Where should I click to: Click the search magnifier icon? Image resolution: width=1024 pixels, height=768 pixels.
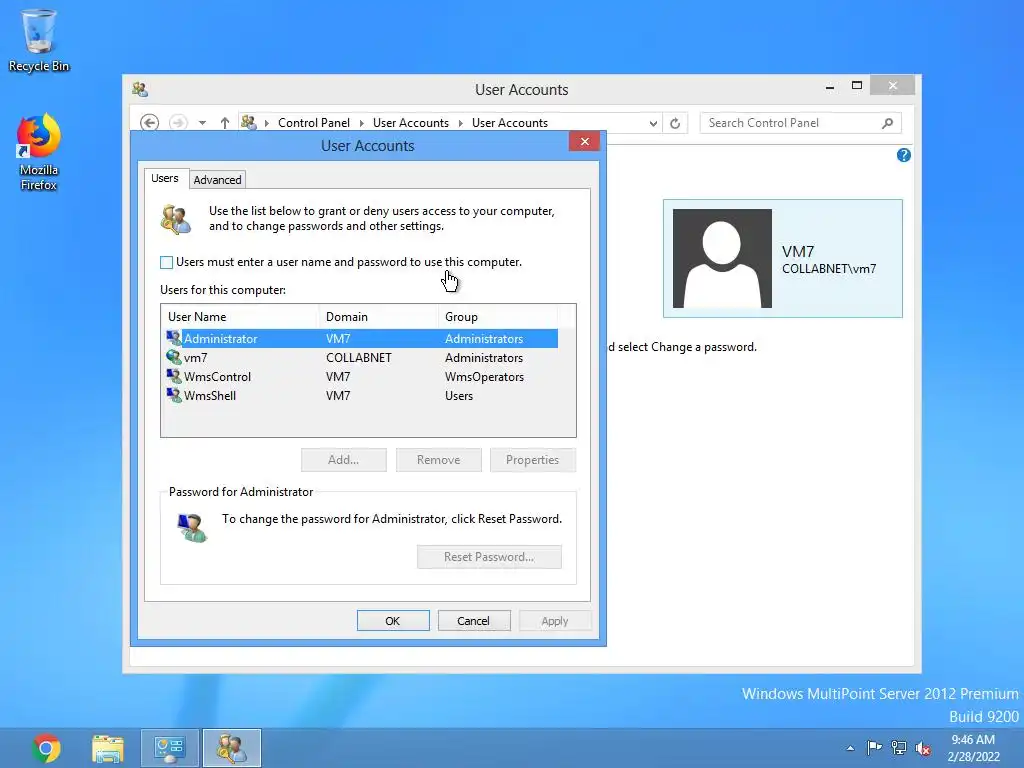click(x=887, y=123)
